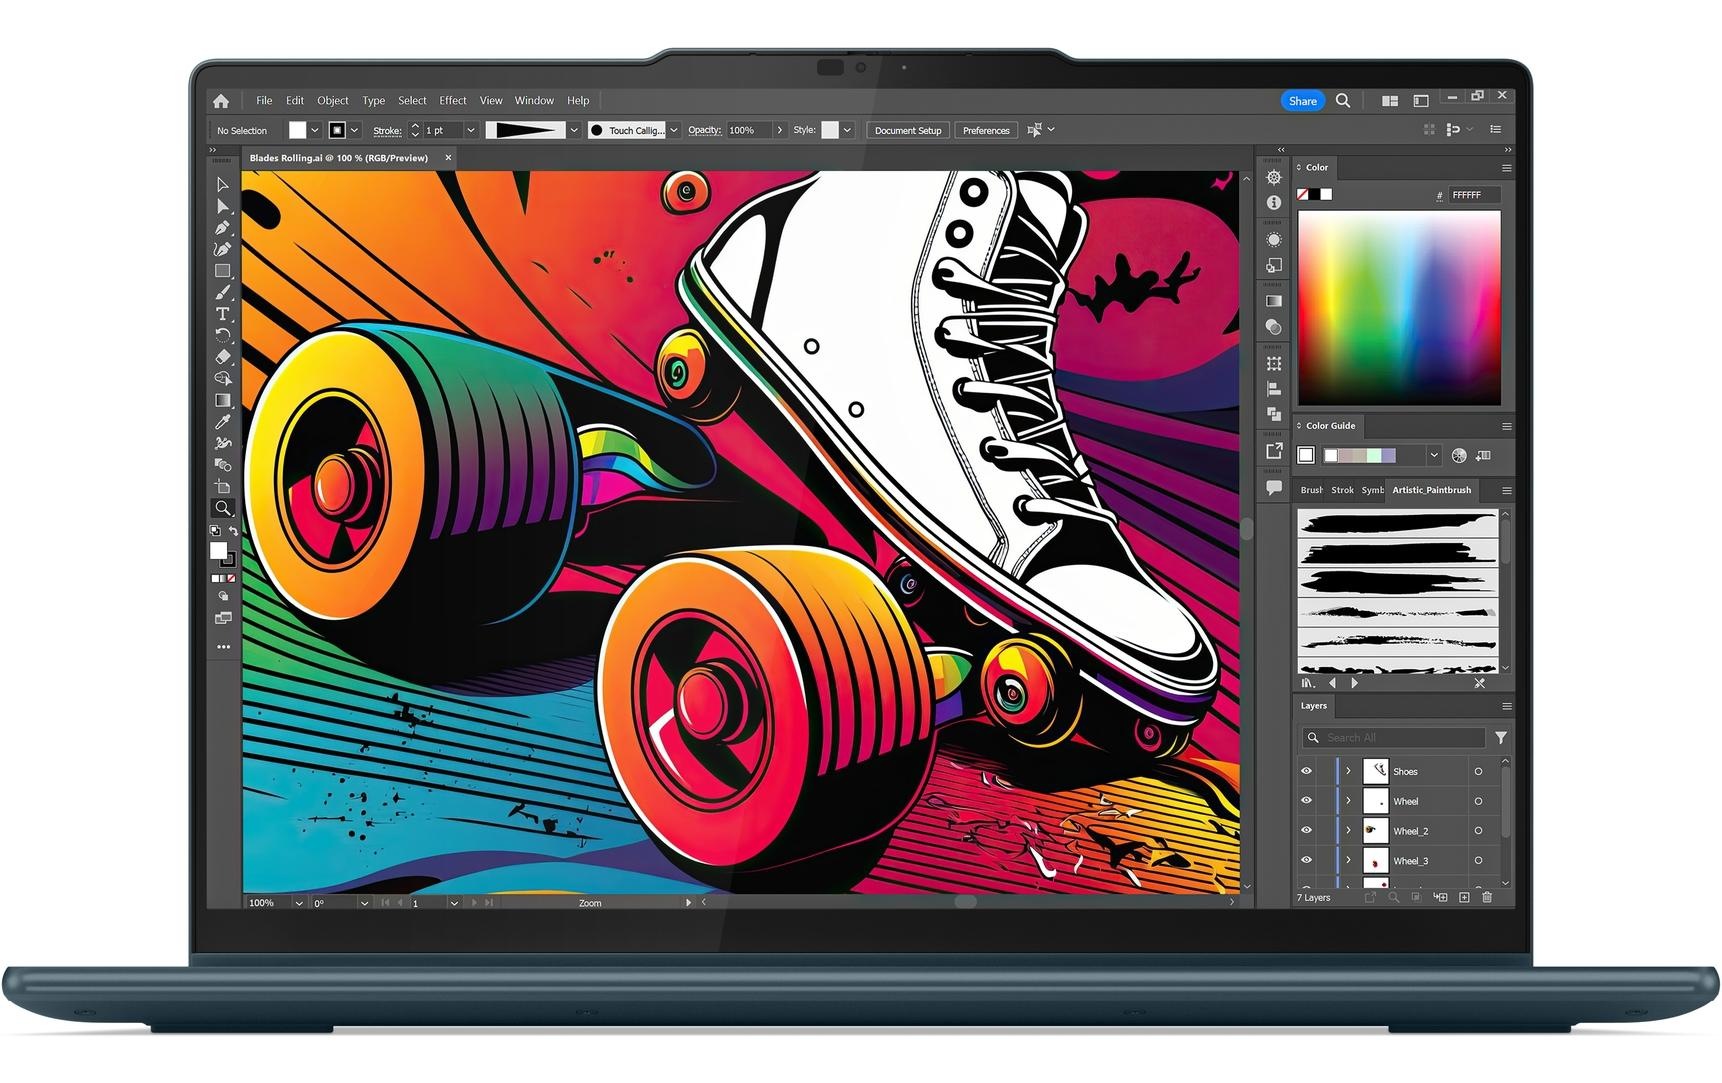The height and width of the screenshot is (1083, 1722).
Task: Select the Zoom tool in toolbar
Action: coord(222,508)
